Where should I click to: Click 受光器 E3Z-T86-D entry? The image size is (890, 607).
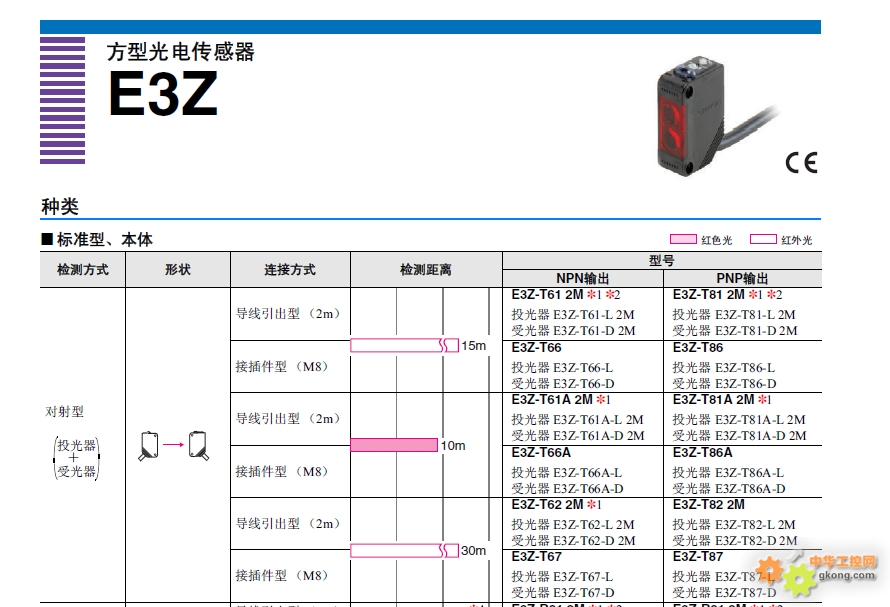[x=724, y=383]
